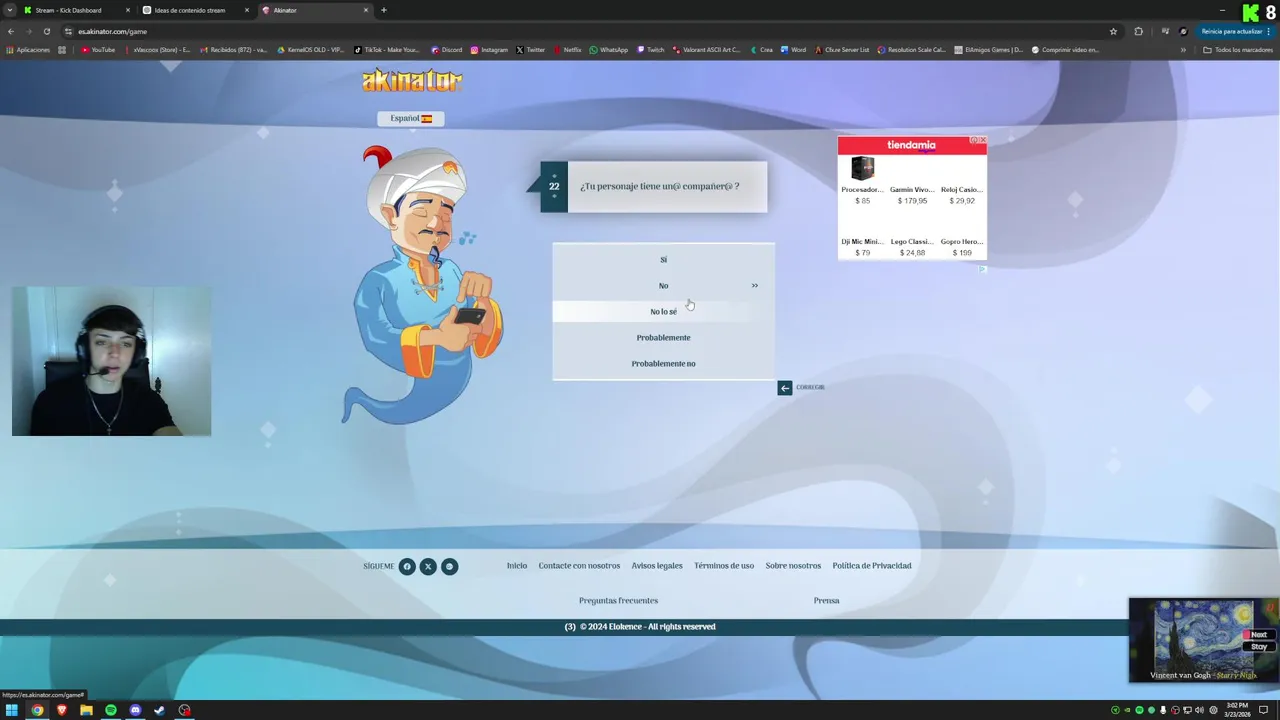The image size is (1280, 720).
Task: Open Chrome from the taskbar
Action: [x=37, y=710]
